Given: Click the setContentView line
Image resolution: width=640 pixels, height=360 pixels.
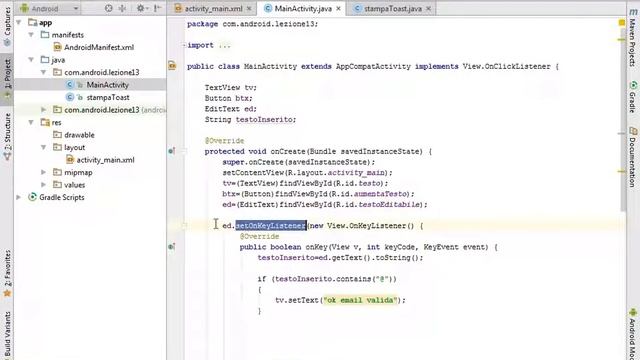Looking at the screenshot, I should tap(307, 173).
